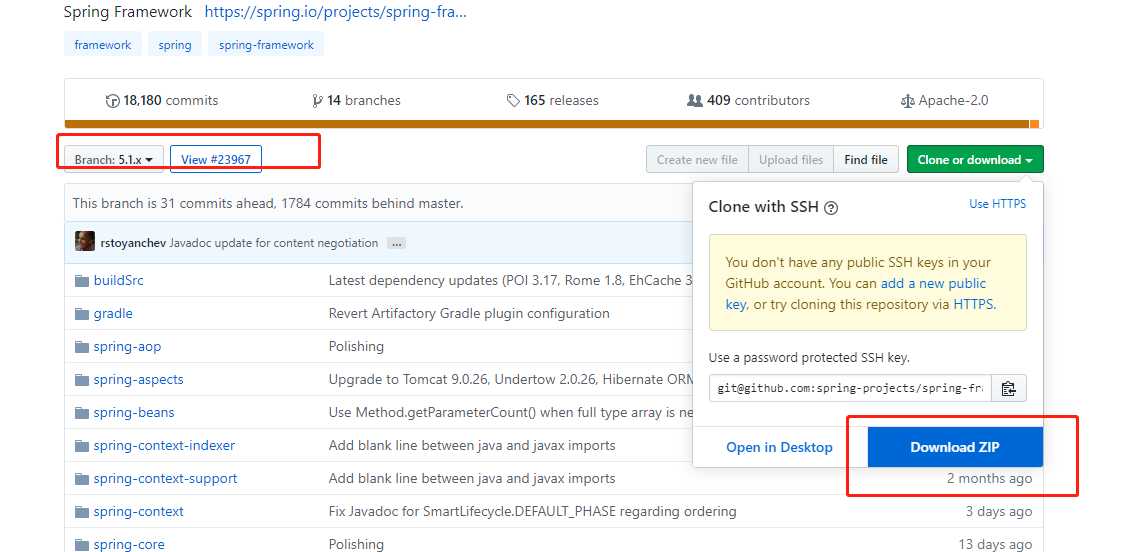
Task: Click the help icon beside Clone with SSH
Action: tap(831, 208)
